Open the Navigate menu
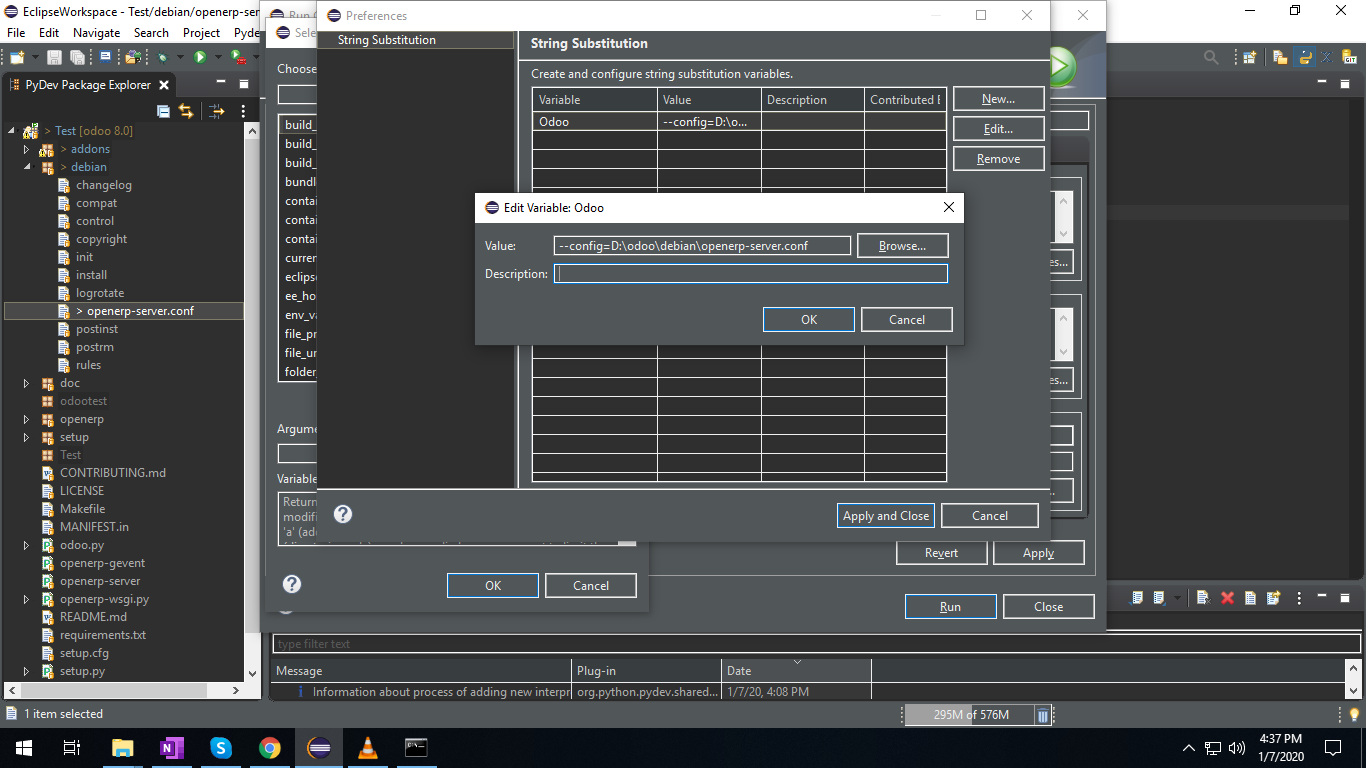The image size is (1366, 768). tap(96, 32)
